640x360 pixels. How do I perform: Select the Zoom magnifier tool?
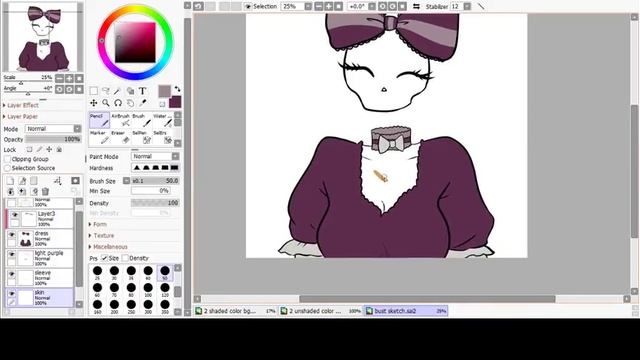(x=106, y=103)
